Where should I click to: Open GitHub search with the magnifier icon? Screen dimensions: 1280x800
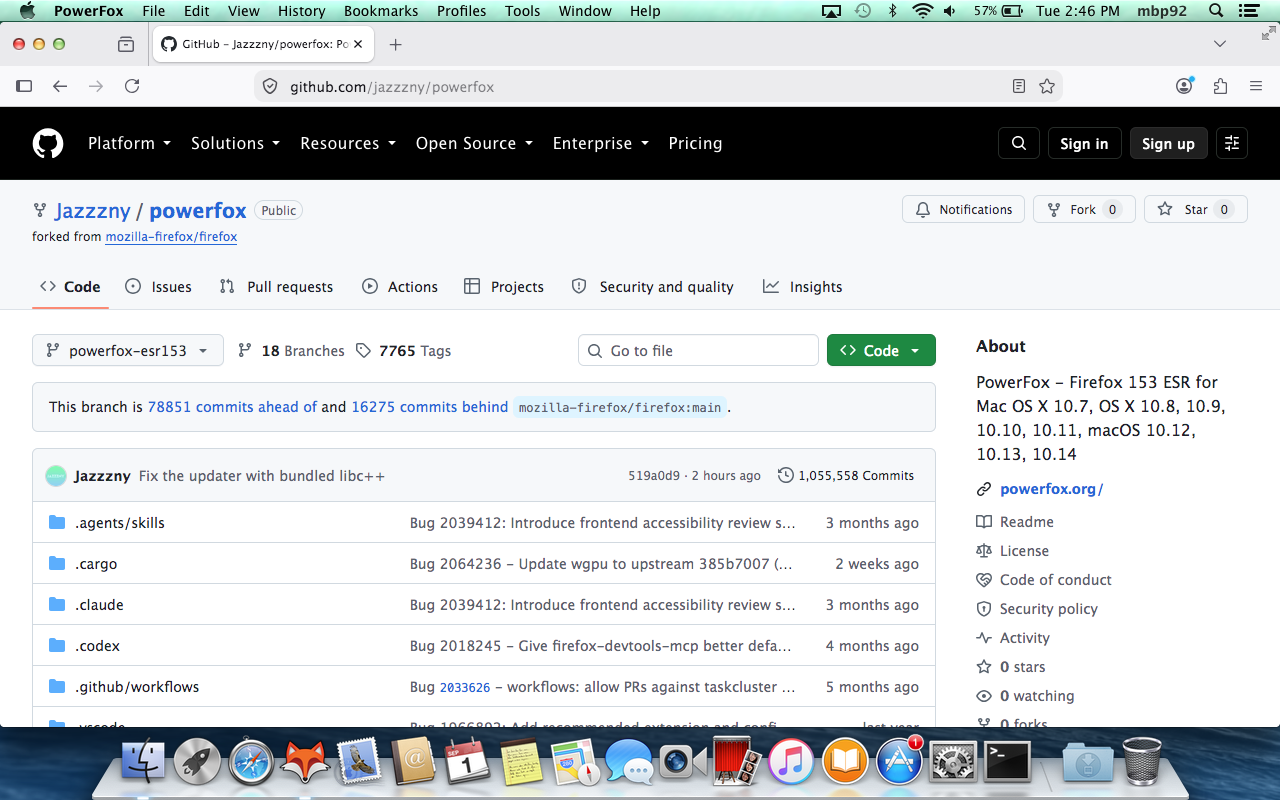coord(1019,143)
